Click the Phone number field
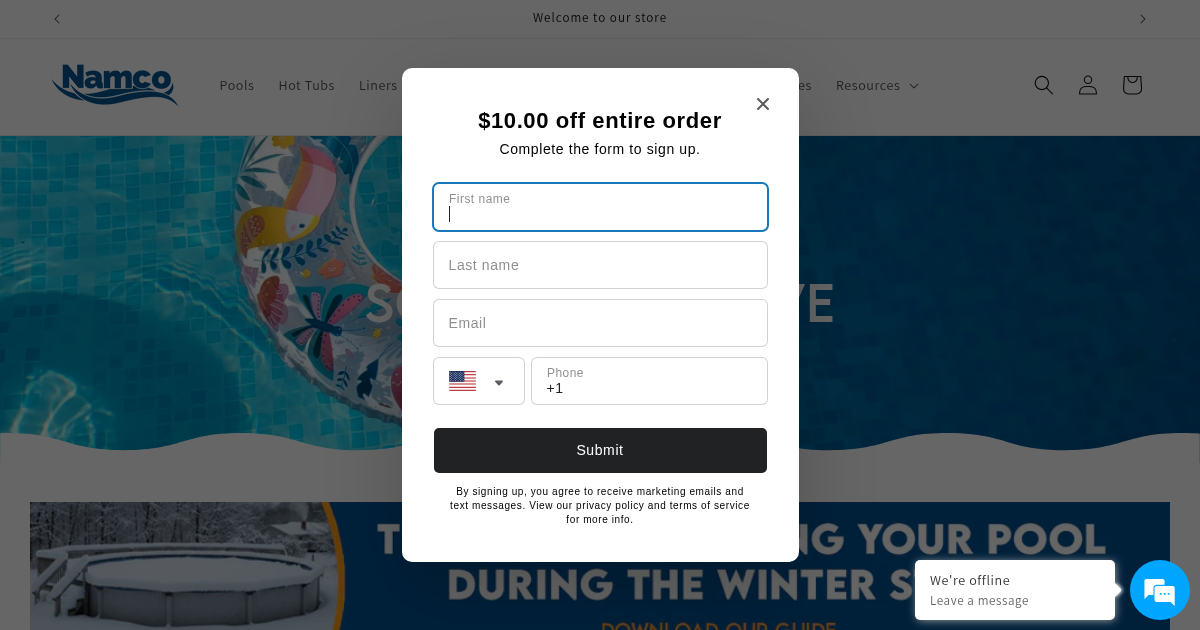This screenshot has height=630, width=1200. coord(649,381)
